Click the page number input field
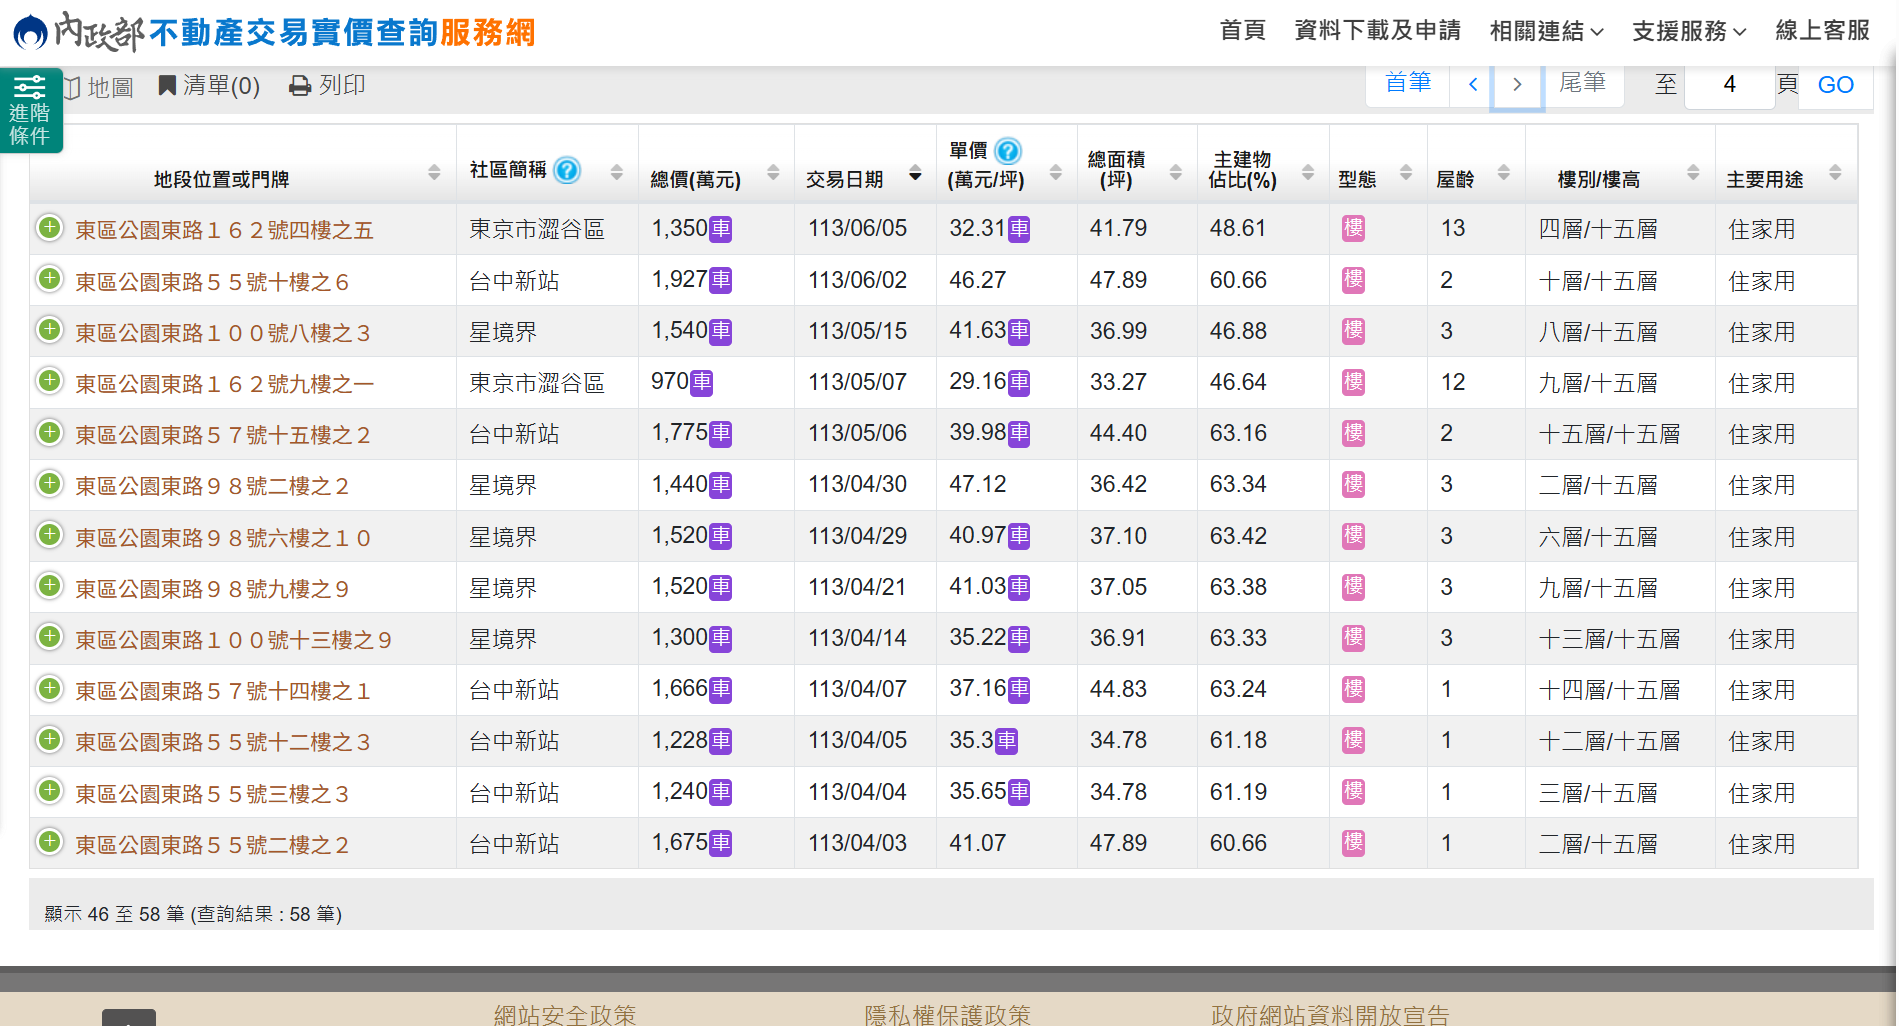This screenshot has width=1899, height=1026. tap(1729, 85)
